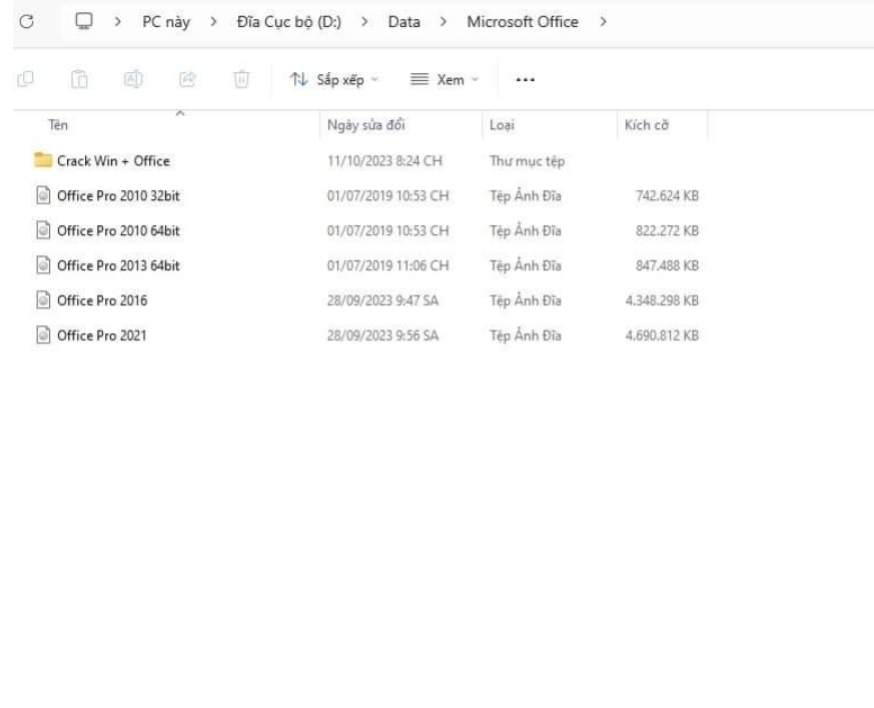
Task: Click the size 4.690.812 KB
Action: tap(662, 335)
